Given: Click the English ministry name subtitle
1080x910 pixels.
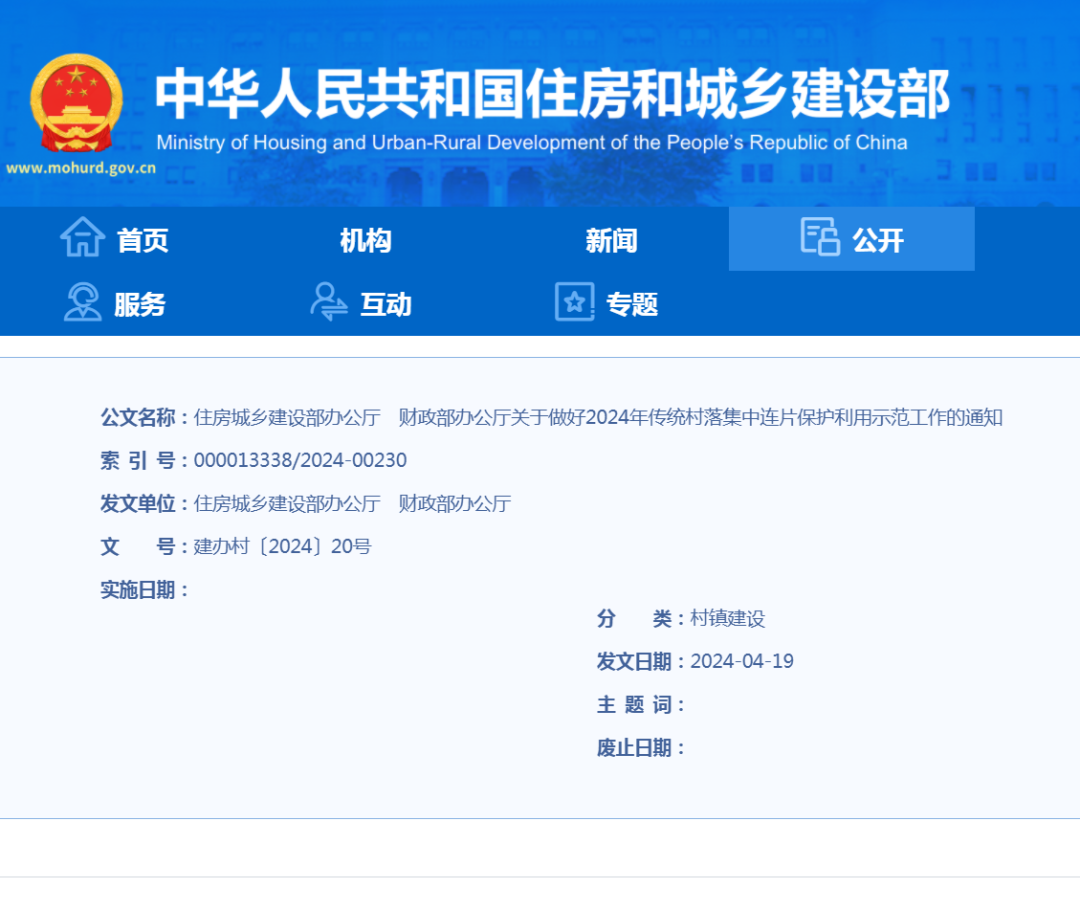Looking at the screenshot, I should (x=532, y=143).
